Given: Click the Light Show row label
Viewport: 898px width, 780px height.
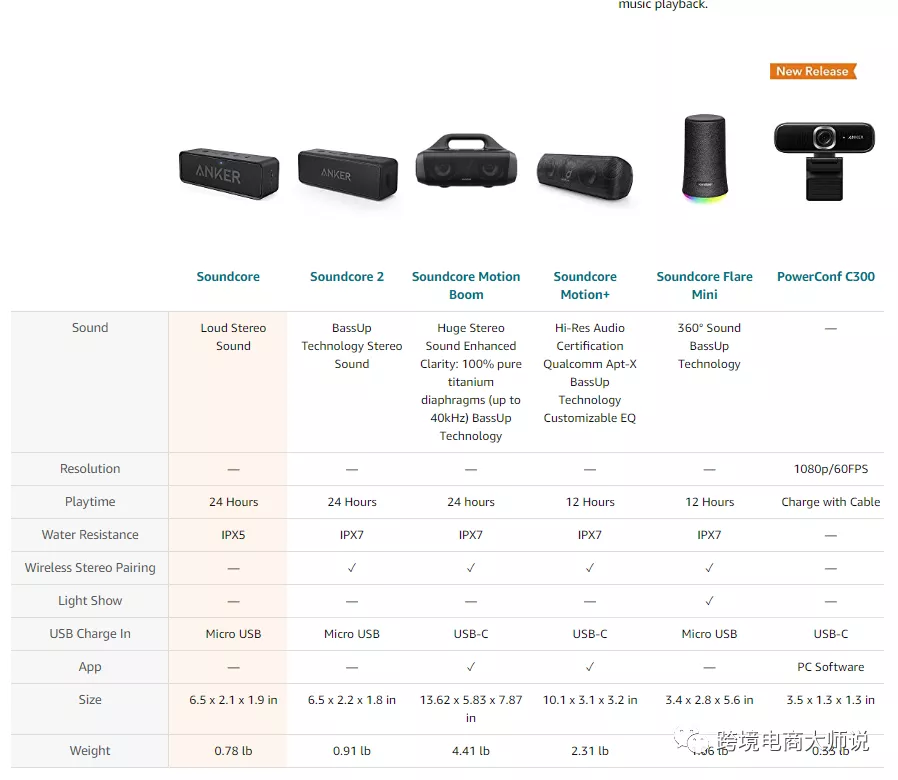Looking at the screenshot, I should pos(90,601).
